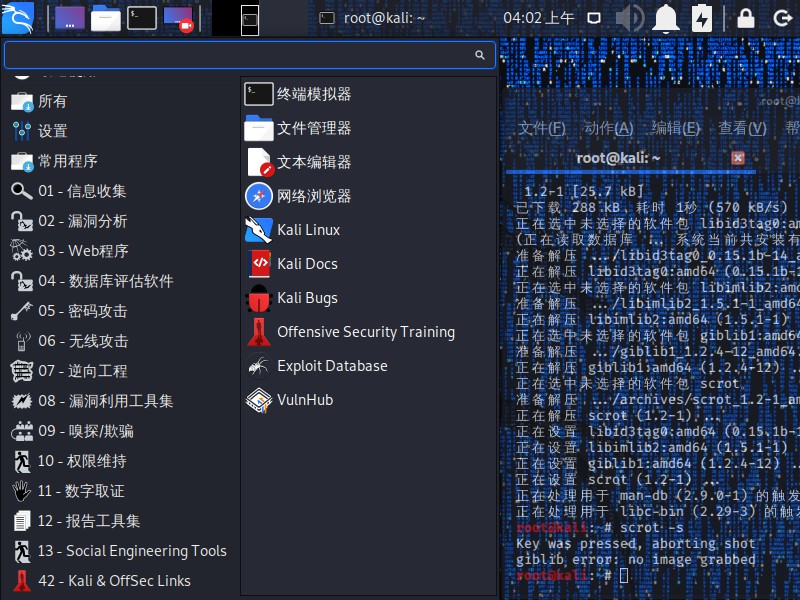
Task: Launch the terminal from panel launcher
Action: point(141,18)
